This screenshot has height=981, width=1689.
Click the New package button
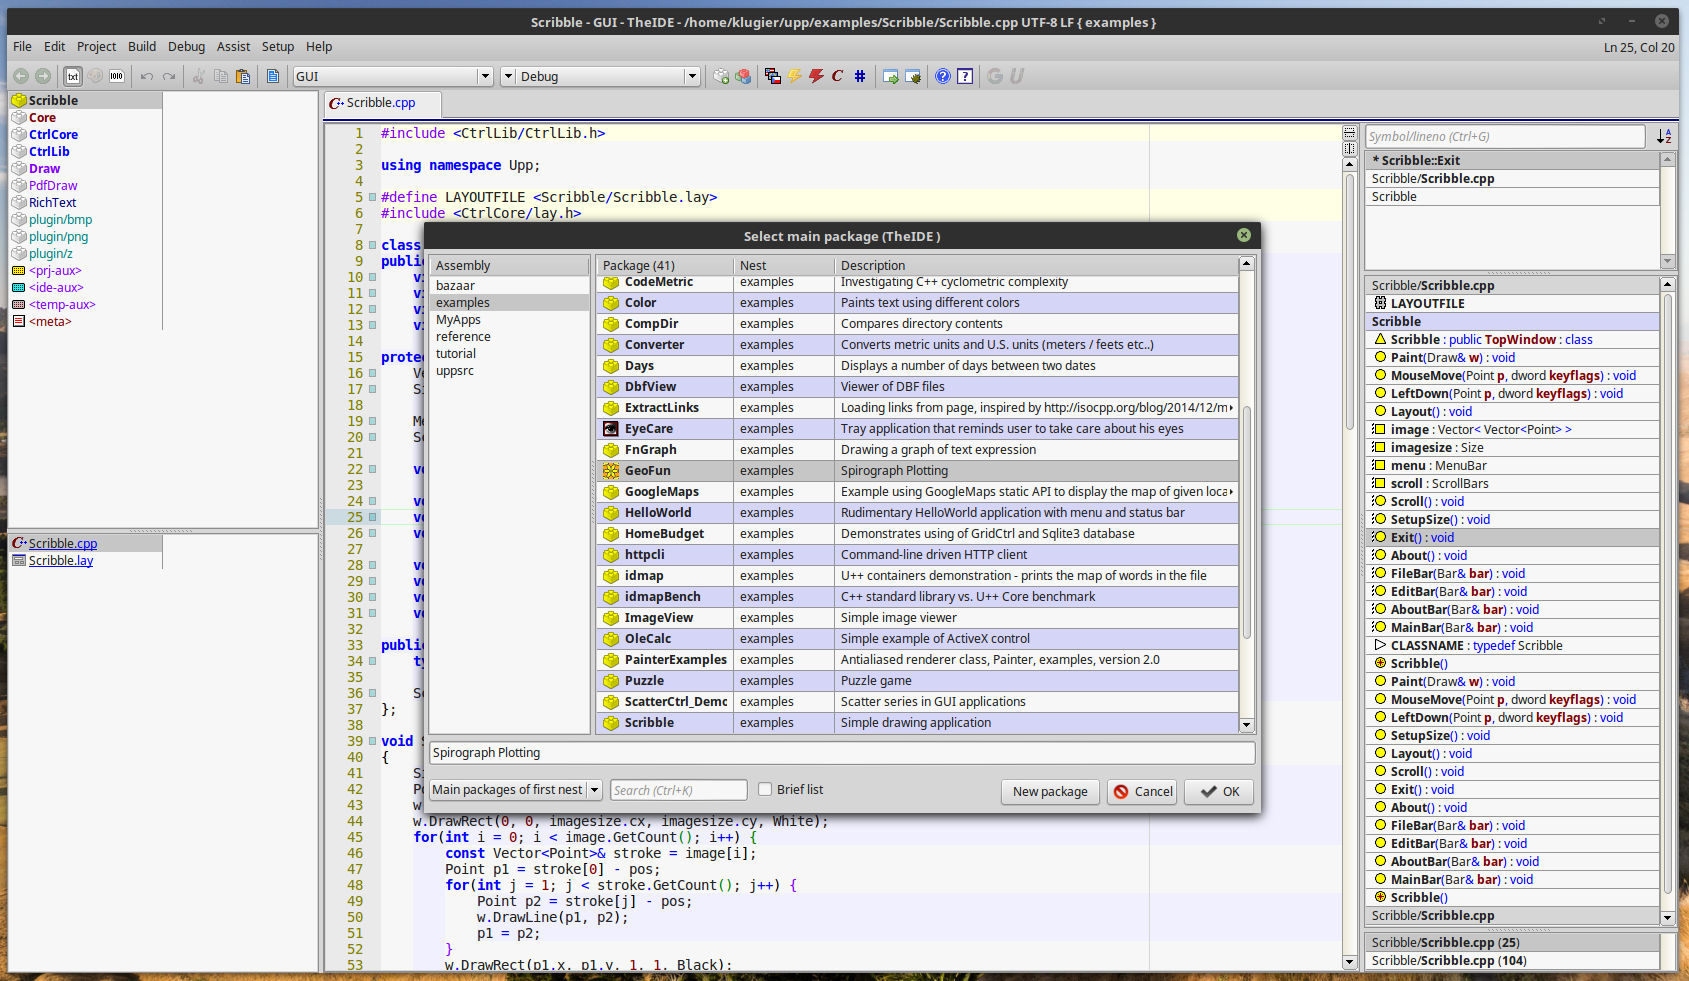(1049, 791)
